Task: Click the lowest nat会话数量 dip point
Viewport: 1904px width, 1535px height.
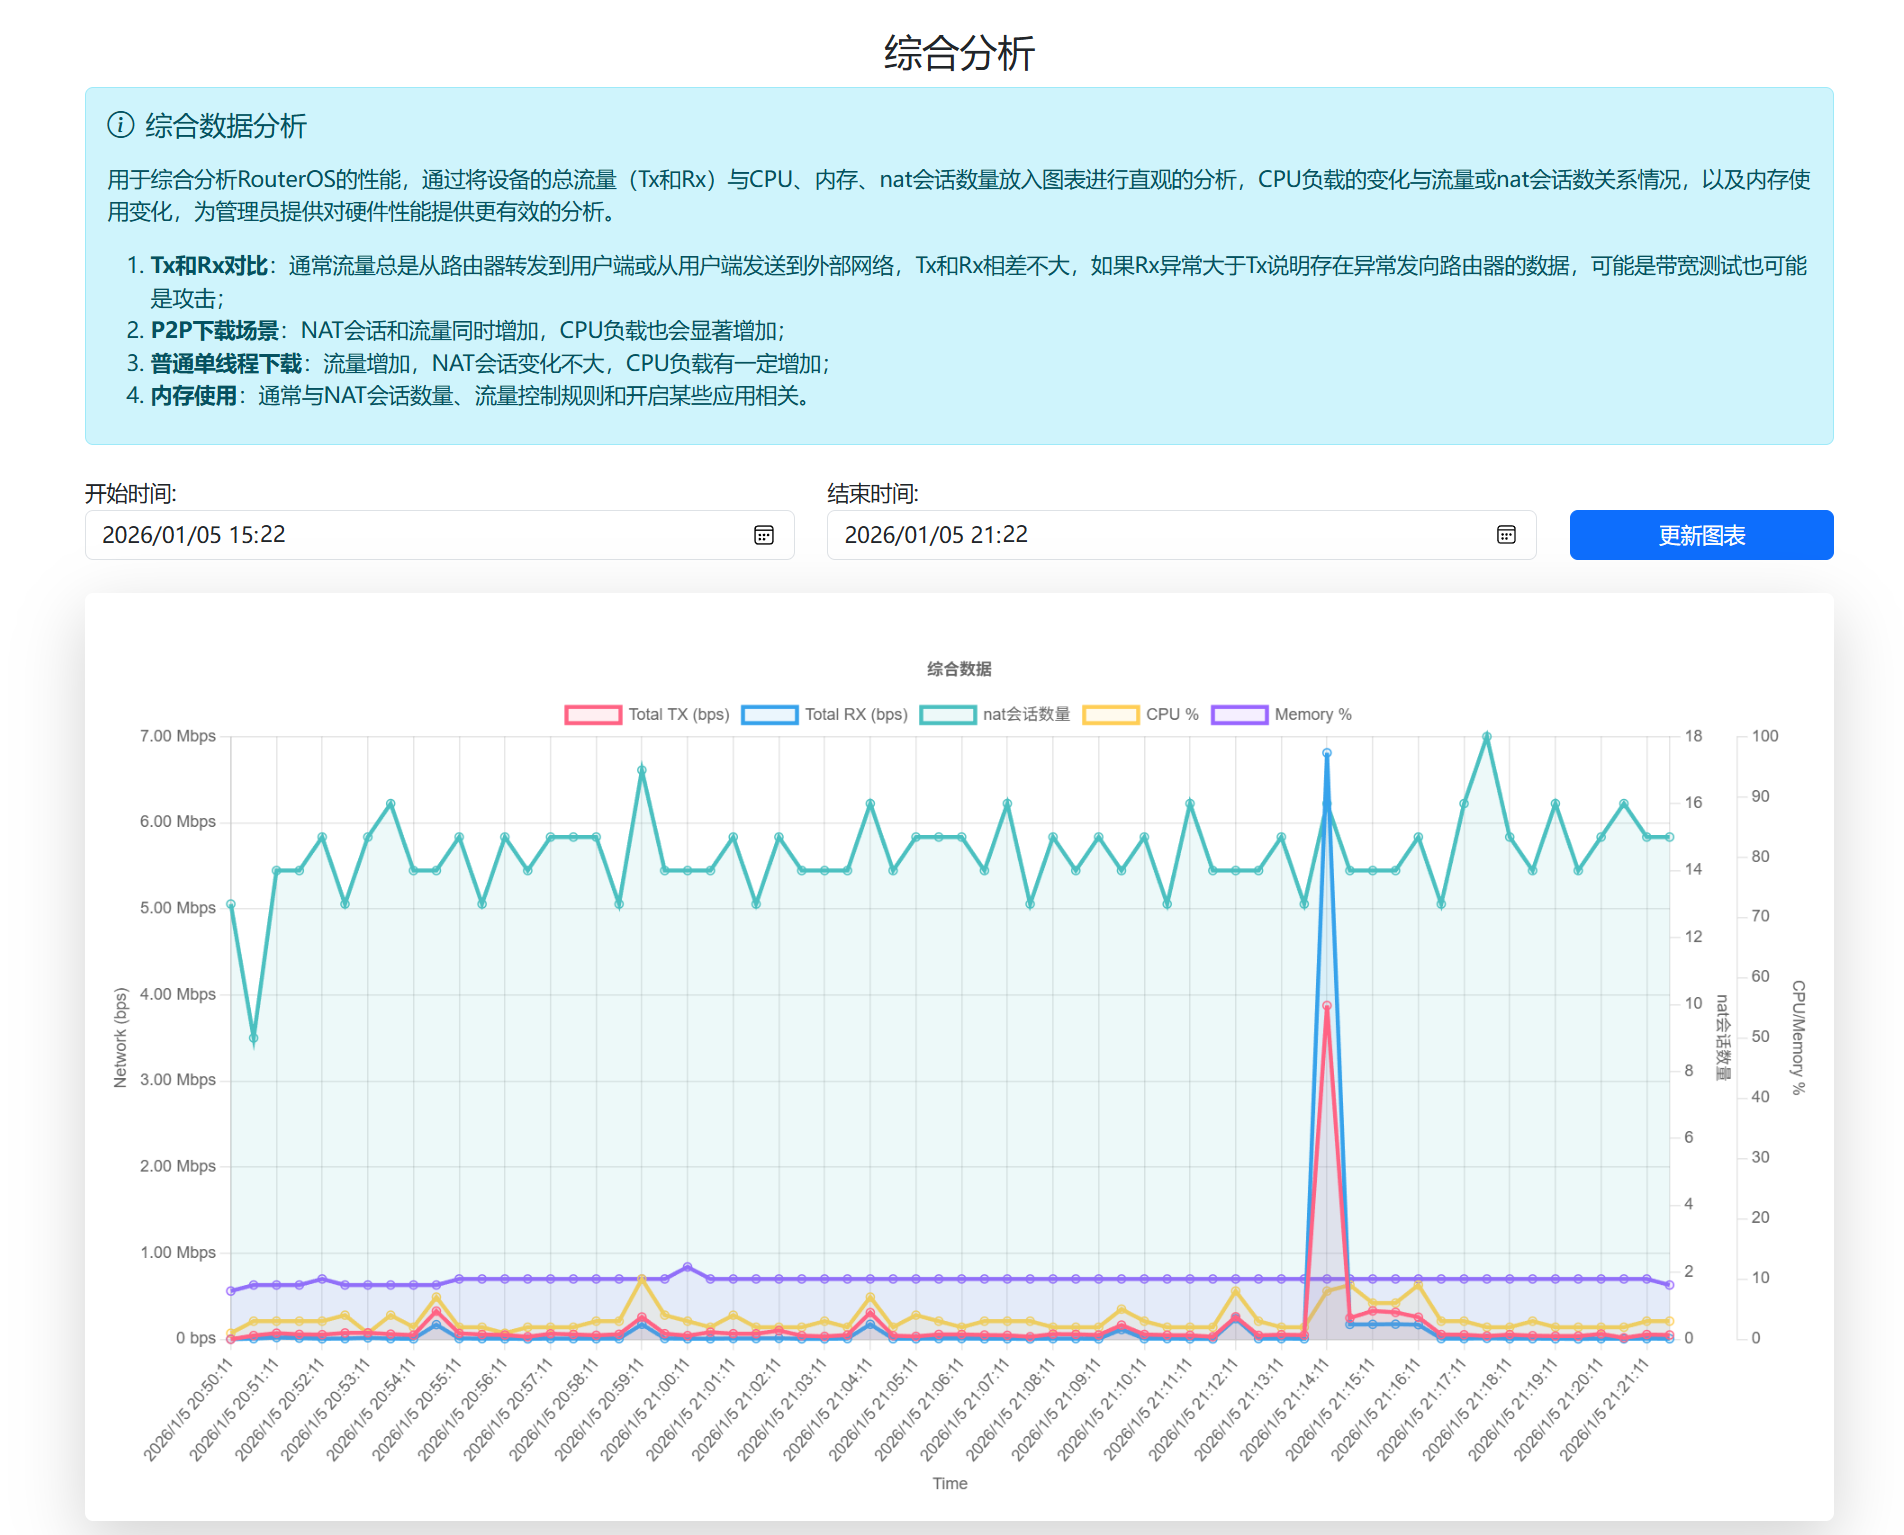Action: (x=254, y=1038)
